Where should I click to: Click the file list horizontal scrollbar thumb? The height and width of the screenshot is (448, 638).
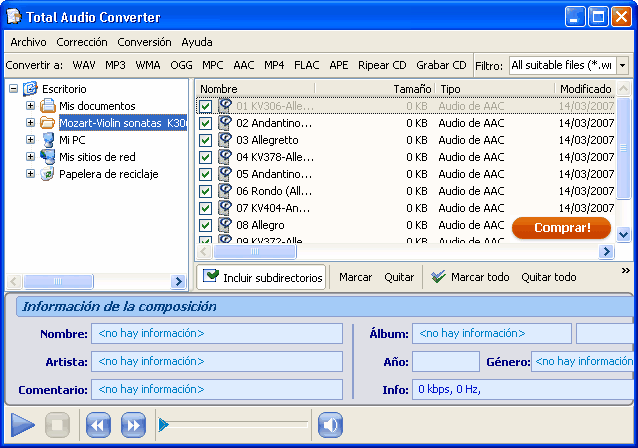coord(255,251)
